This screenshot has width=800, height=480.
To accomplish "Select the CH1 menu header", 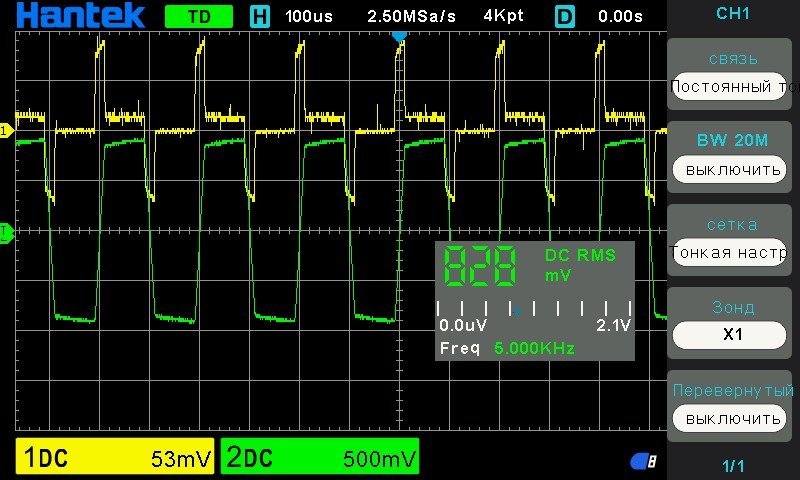I will point(733,15).
